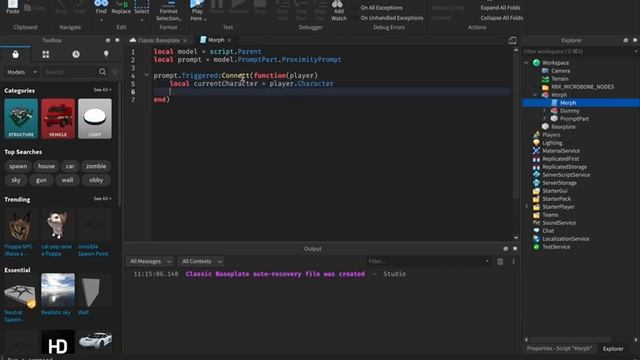Select ReplicatedStorage in Explorer
Viewport: 640px width, 360px height.
pos(564,167)
